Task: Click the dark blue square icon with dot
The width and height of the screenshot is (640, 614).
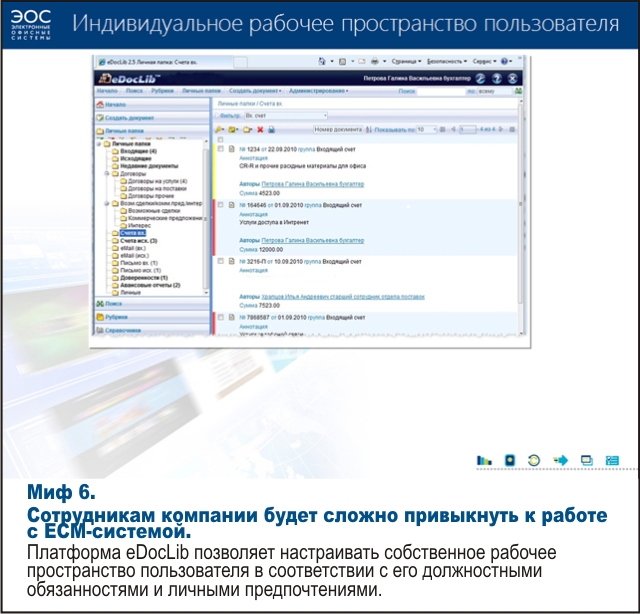Action: [510, 460]
